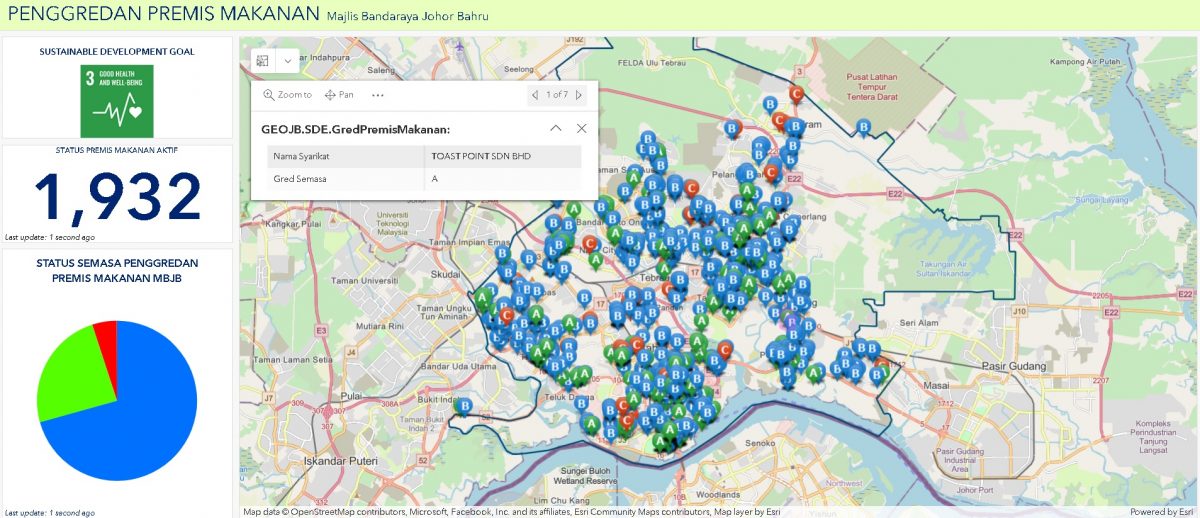
Task: Click the isolated B marker near Iskandar Puteri road
Action: point(464,405)
